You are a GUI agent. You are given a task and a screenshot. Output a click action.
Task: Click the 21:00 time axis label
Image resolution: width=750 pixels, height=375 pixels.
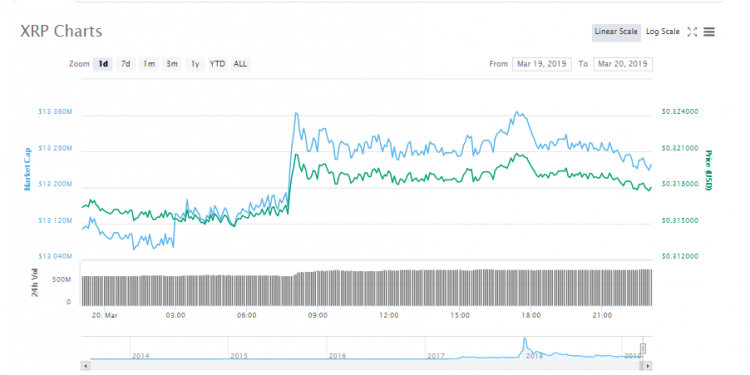tap(602, 315)
